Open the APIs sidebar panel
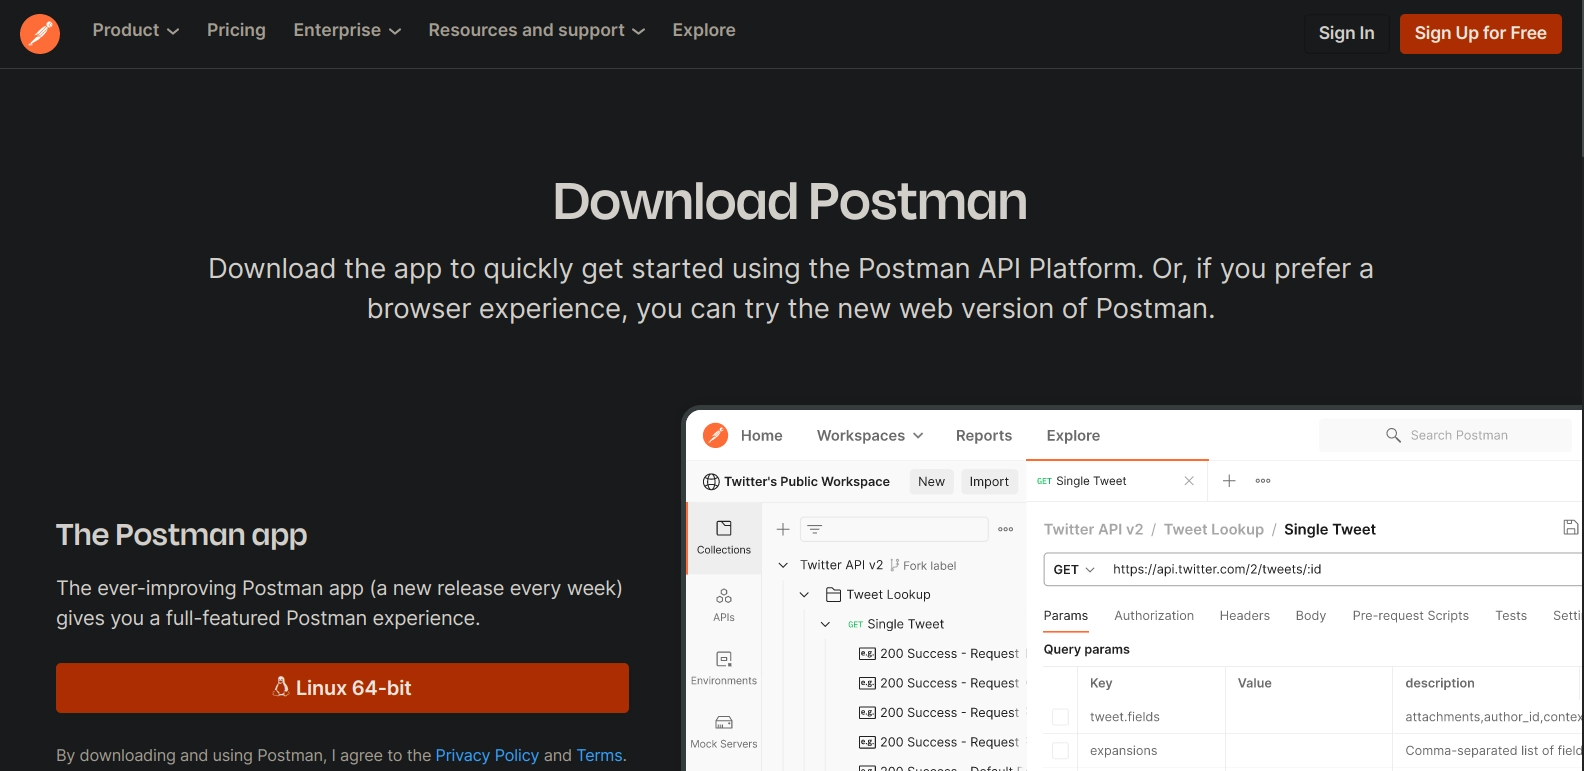1584x771 pixels. 724,605
